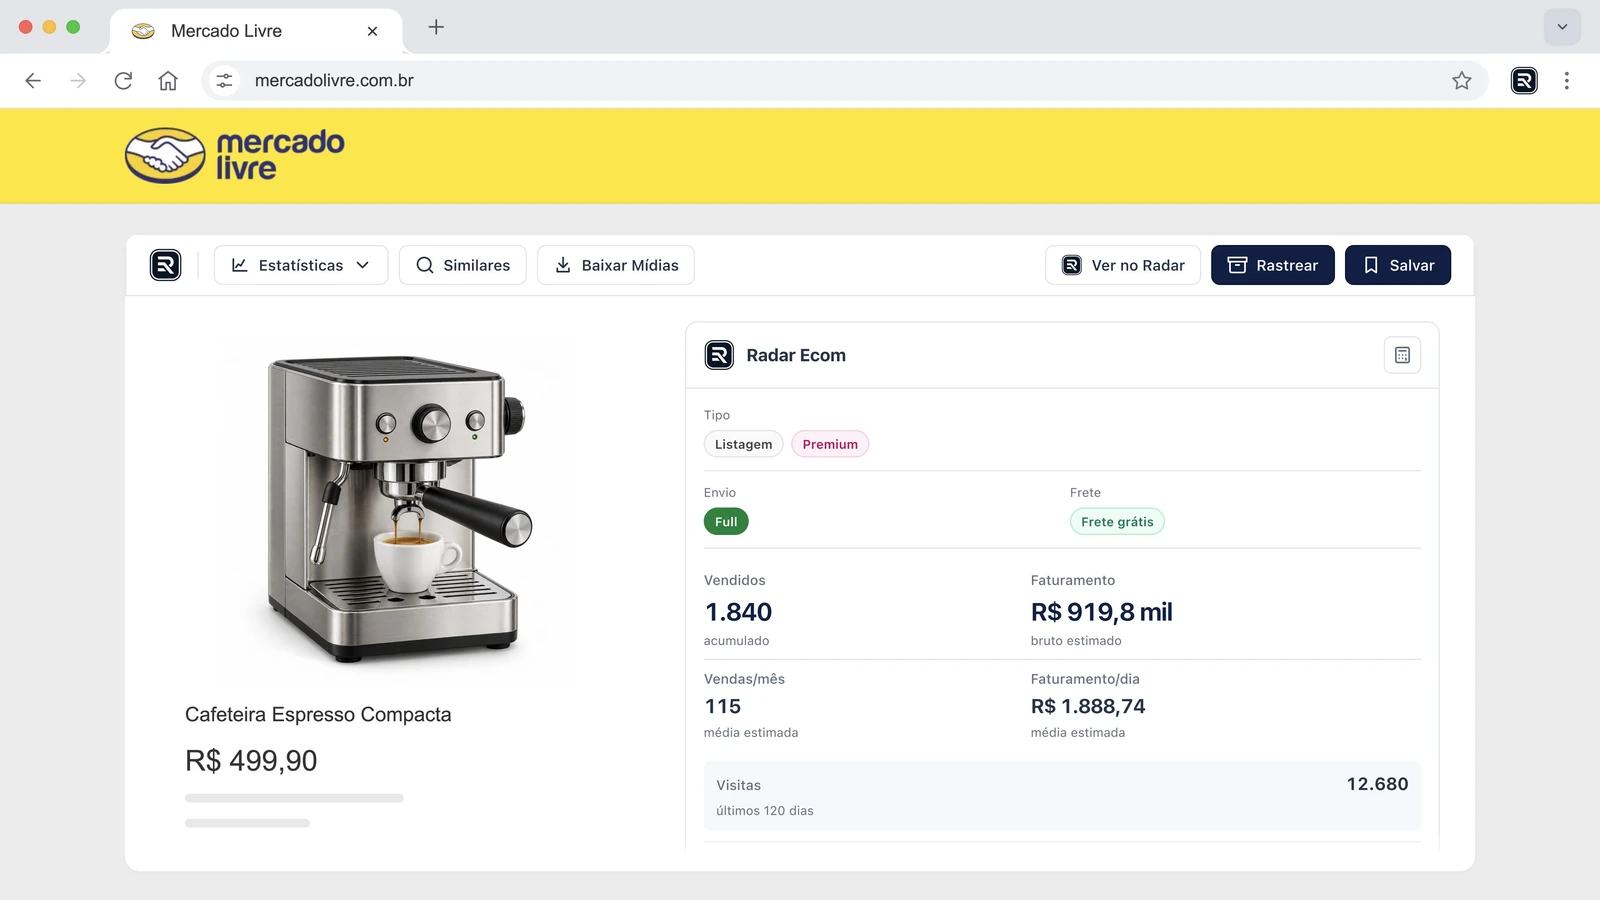Click the product title Cafeteira Espresso Compacta

[x=318, y=714]
